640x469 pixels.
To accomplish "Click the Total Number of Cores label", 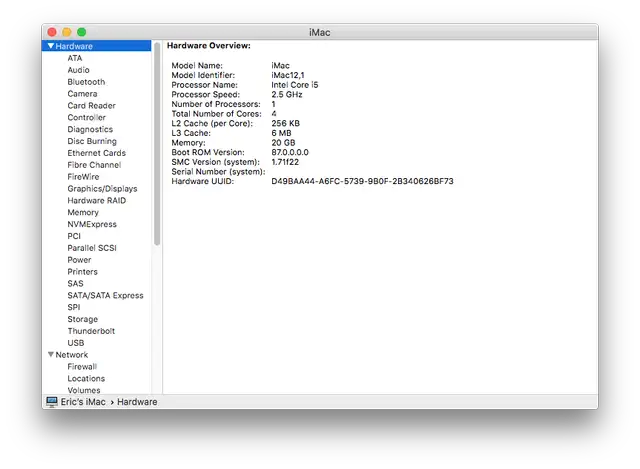I will click(216, 113).
